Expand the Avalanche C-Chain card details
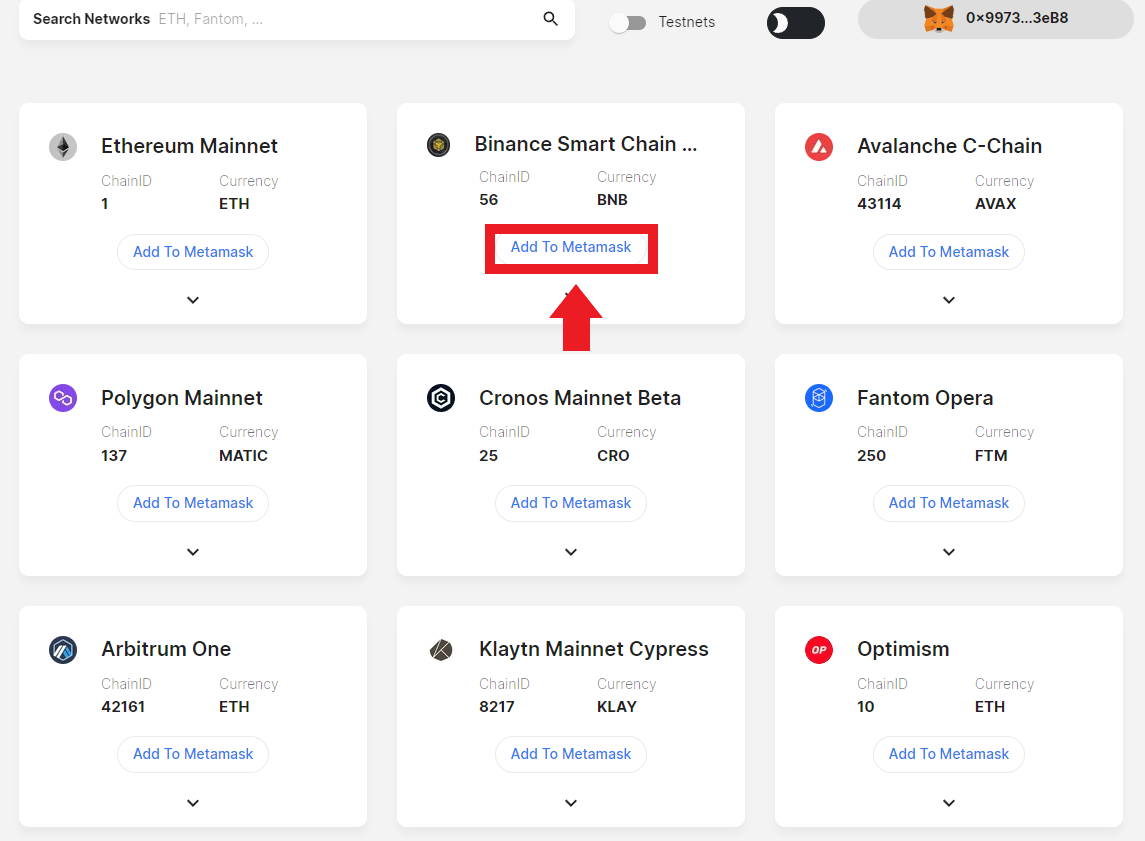 [949, 300]
